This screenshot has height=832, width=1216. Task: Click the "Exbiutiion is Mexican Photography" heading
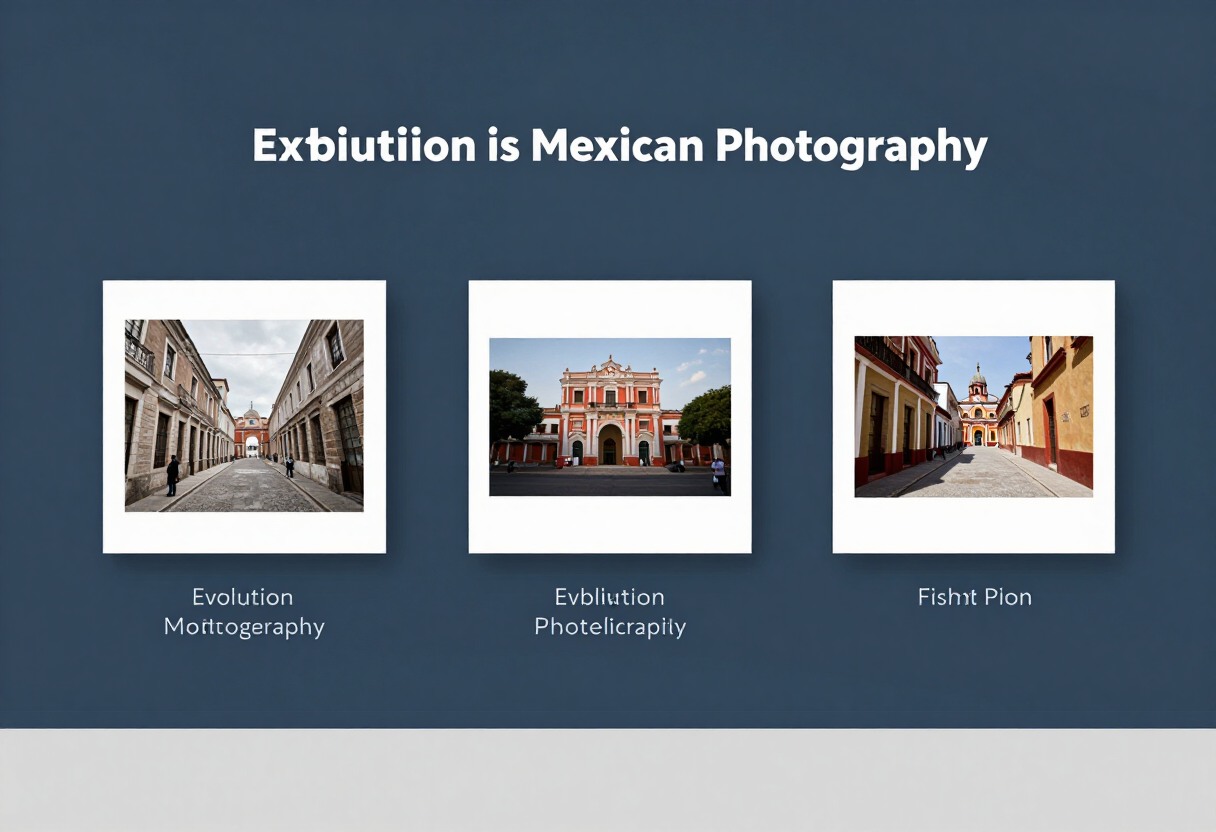pyautogui.click(x=620, y=146)
